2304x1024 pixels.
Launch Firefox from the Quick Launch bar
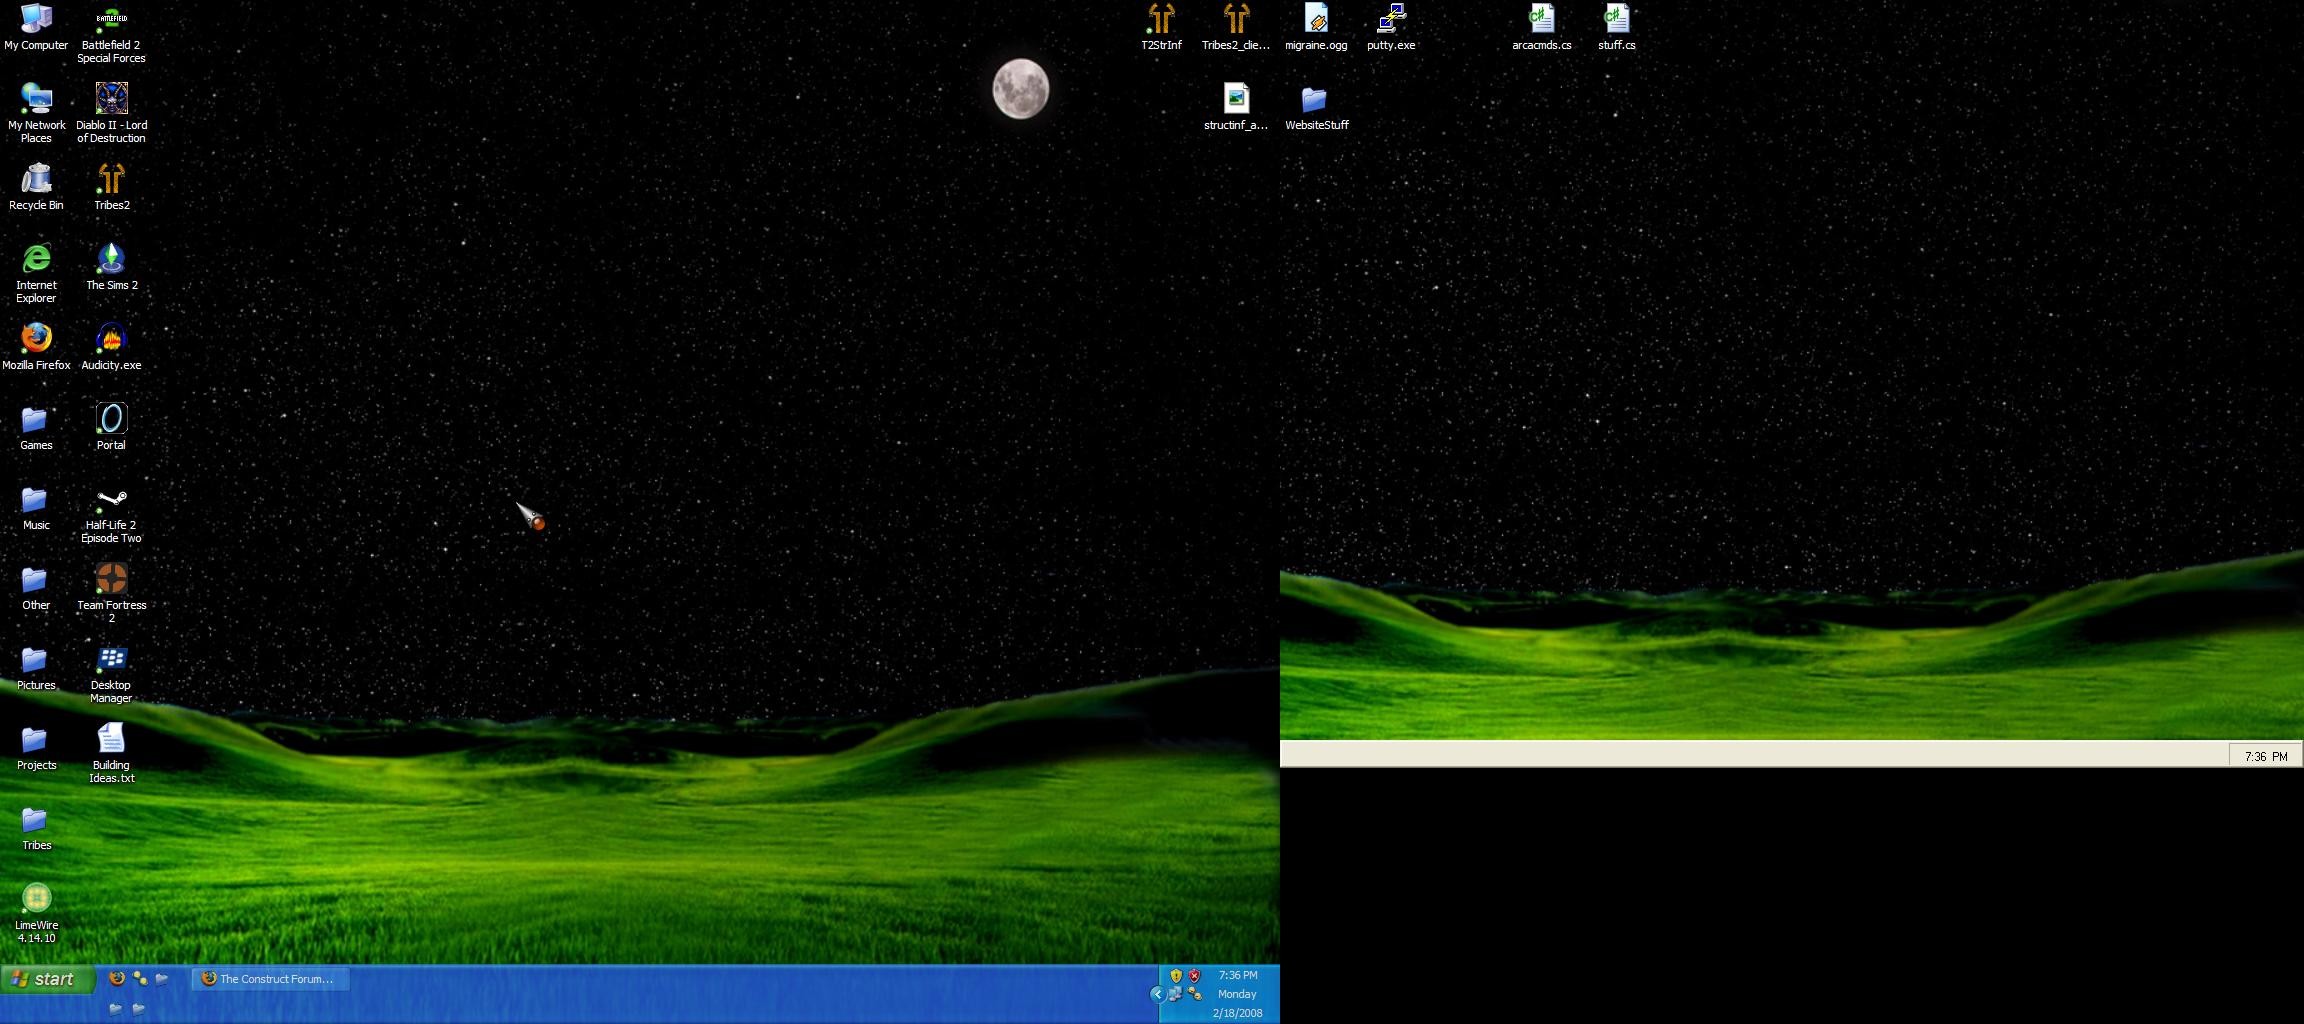tap(116, 979)
